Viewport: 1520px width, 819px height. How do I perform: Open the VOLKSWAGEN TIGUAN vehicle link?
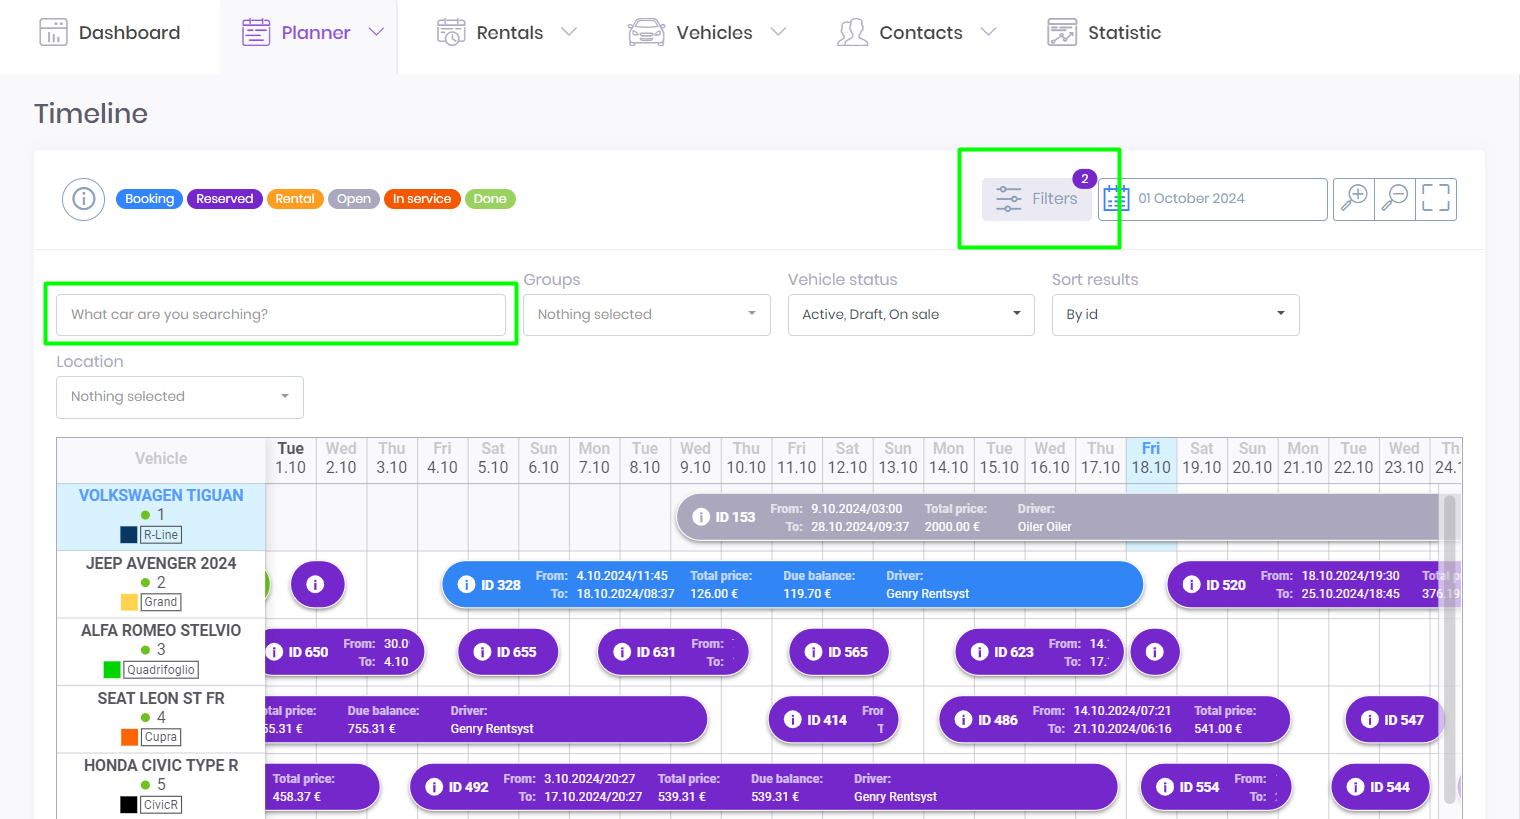coord(161,496)
